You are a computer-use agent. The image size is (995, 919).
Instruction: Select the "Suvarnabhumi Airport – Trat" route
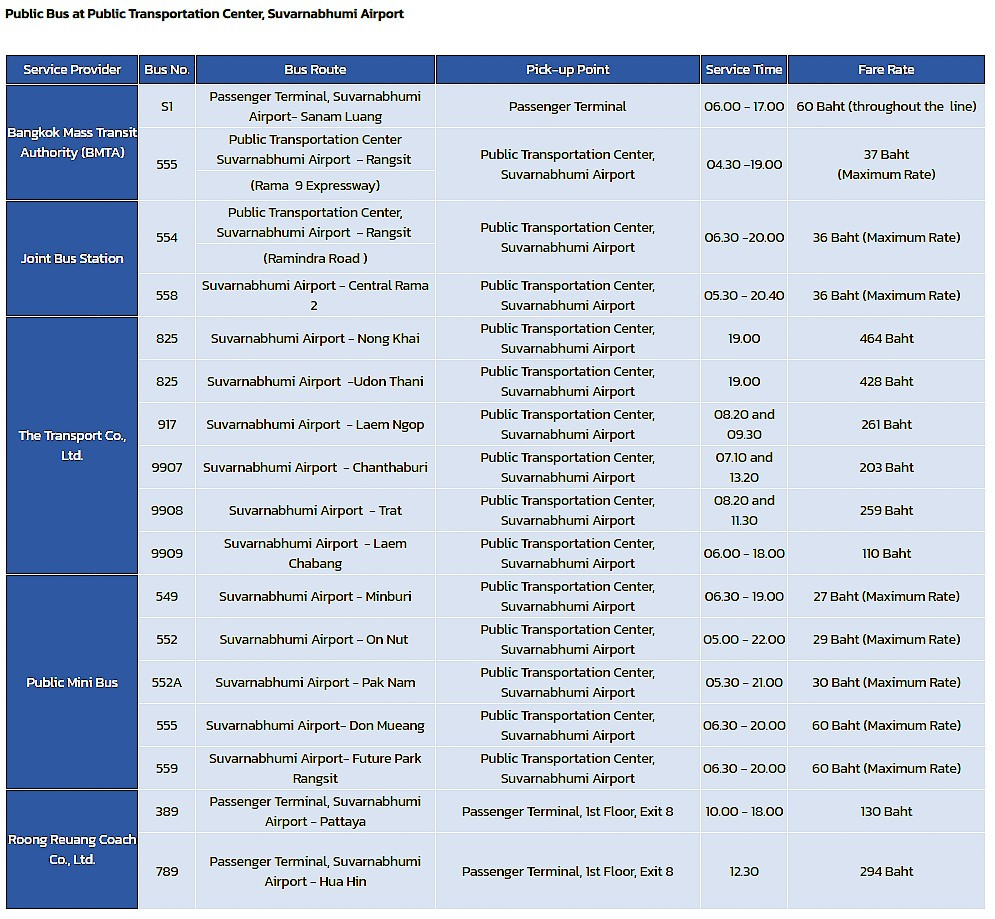point(315,511)
